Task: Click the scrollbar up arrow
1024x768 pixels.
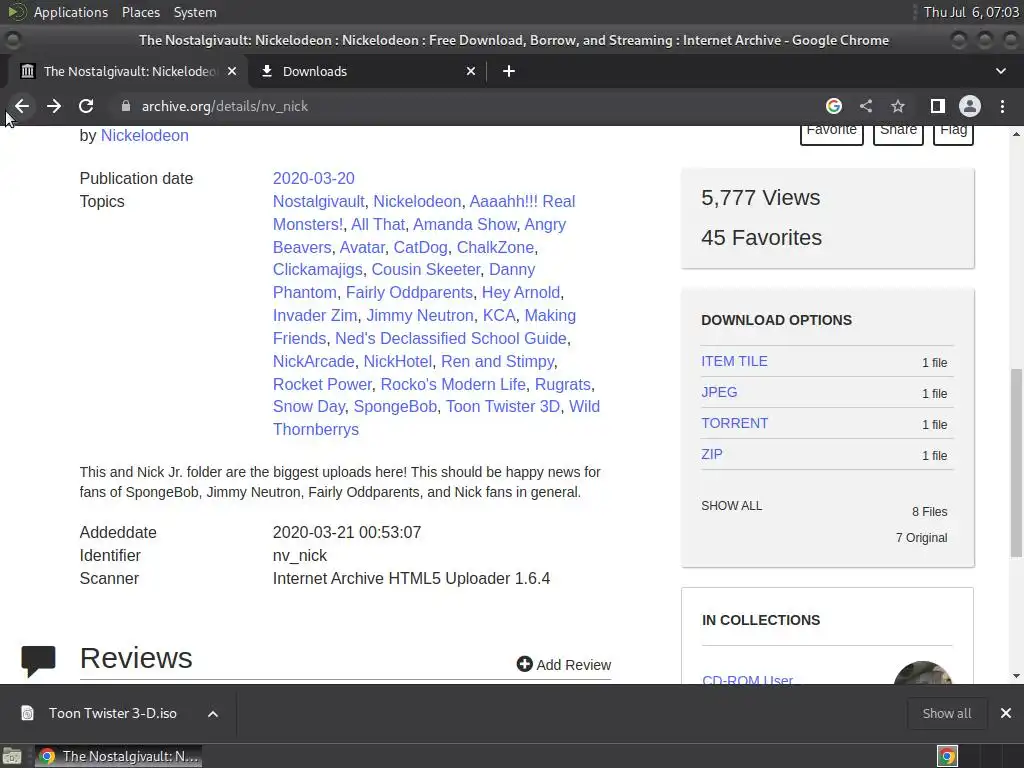Action: (x=1016, y=134)
